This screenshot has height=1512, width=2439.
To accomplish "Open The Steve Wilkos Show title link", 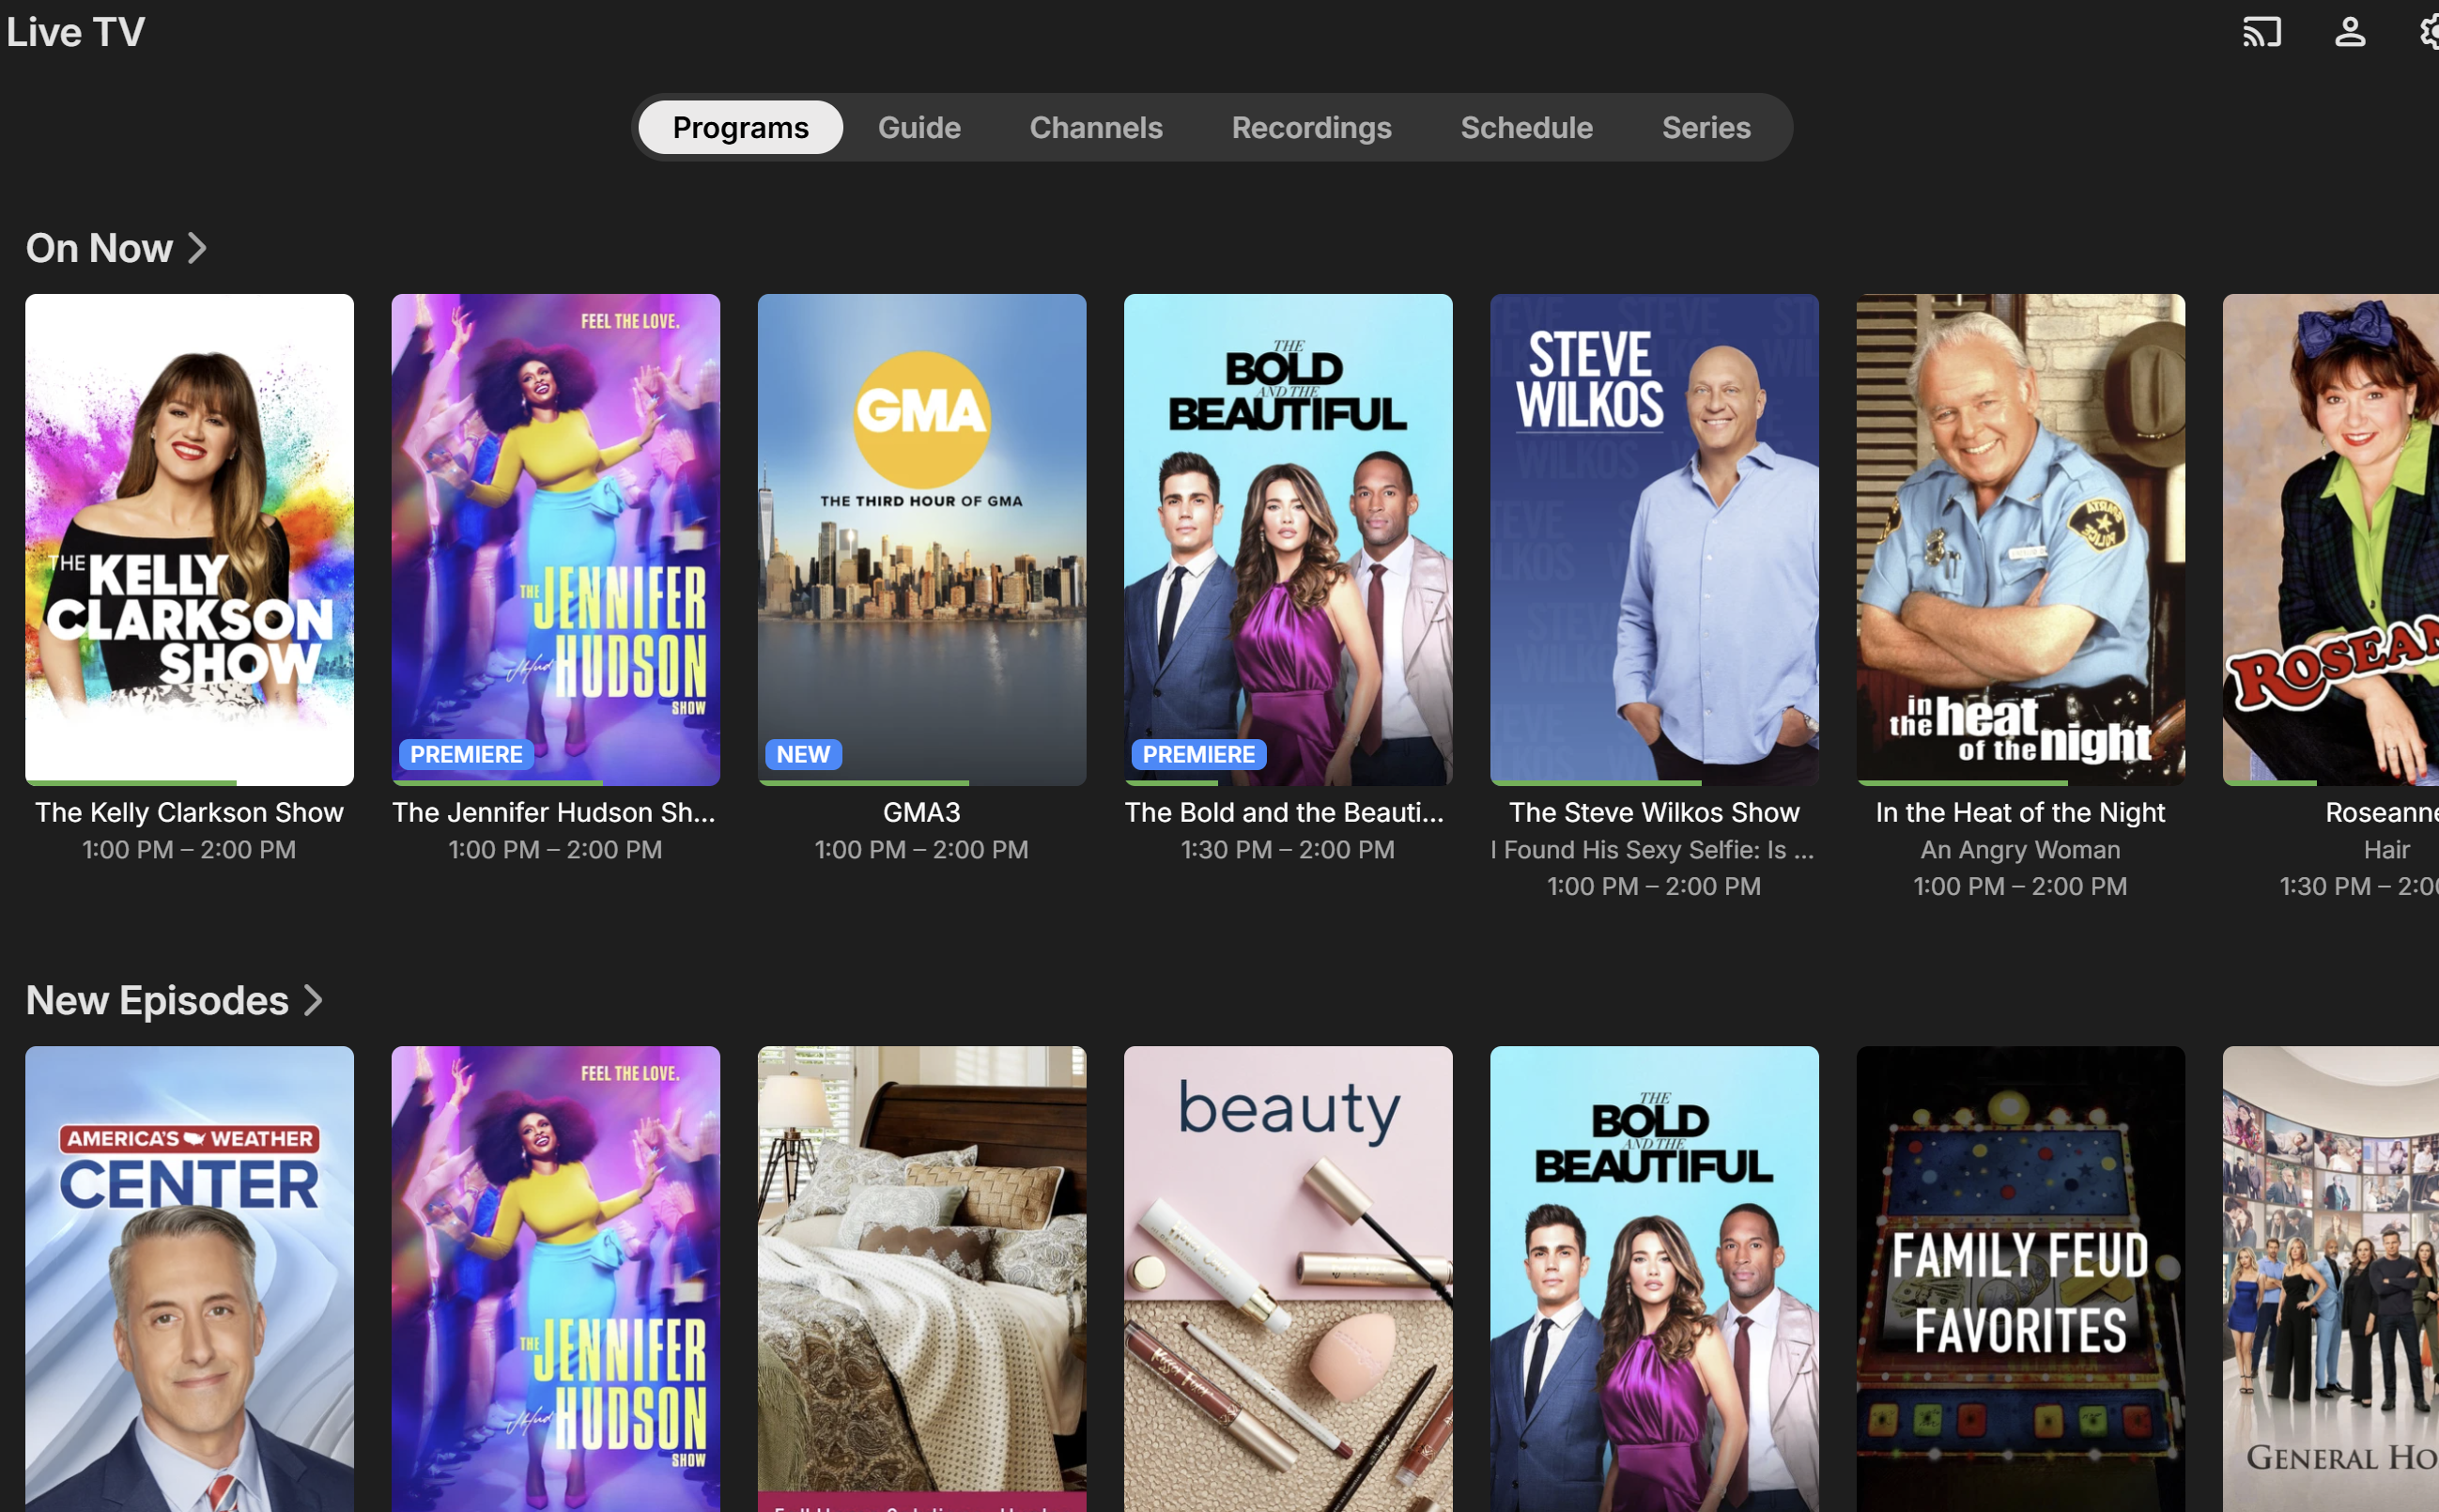I will pyautogui.click(x=1654, y=812).
